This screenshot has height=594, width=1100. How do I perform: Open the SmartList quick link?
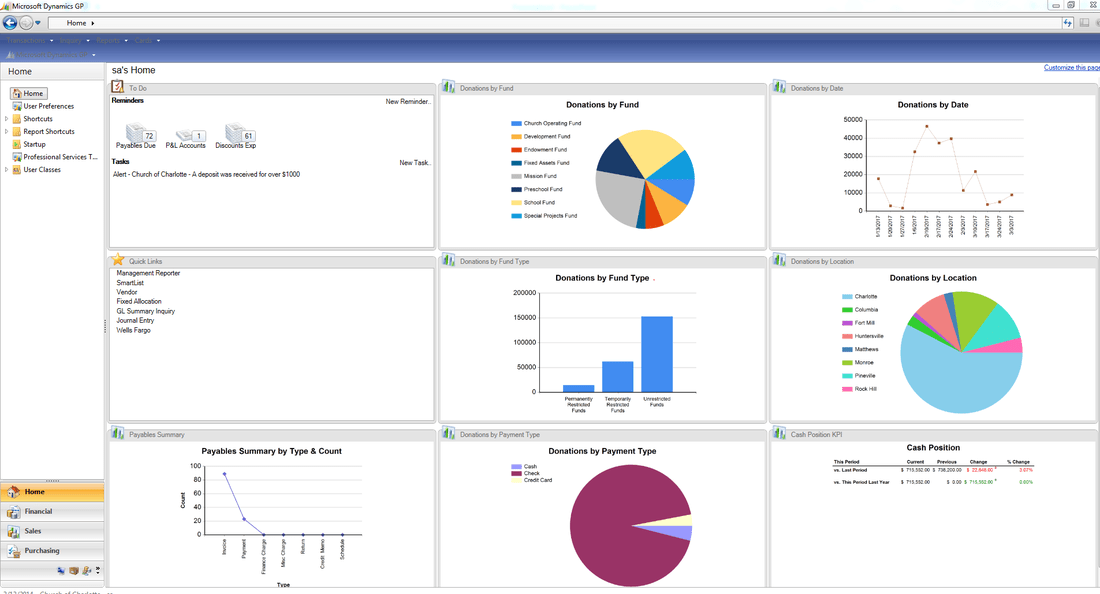tap(131, 281)
